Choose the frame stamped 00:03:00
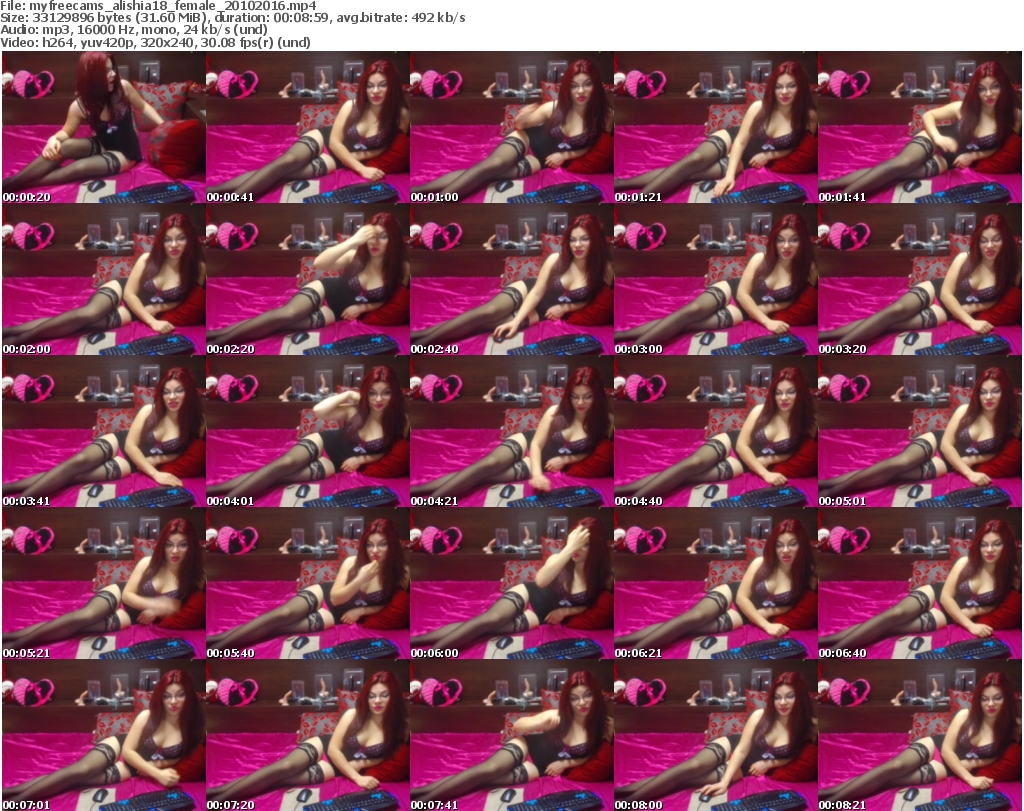Image resolution: width=1024 pixels, height=811 pixels. [716, 279]
